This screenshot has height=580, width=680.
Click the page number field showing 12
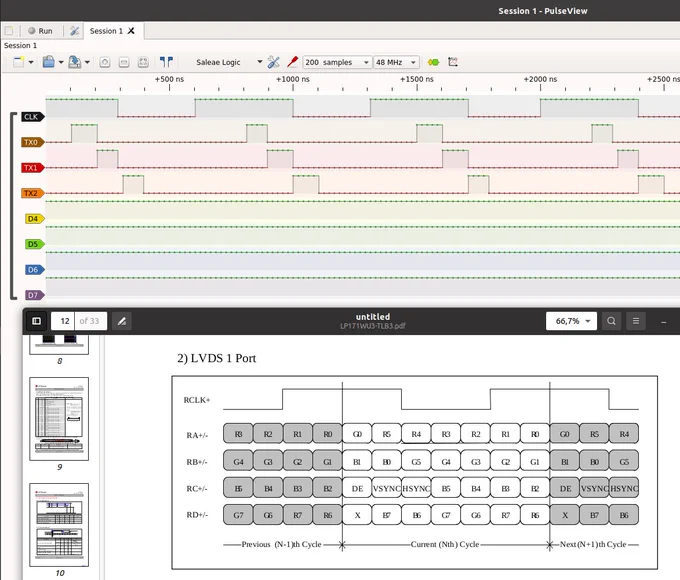(63, 321)
